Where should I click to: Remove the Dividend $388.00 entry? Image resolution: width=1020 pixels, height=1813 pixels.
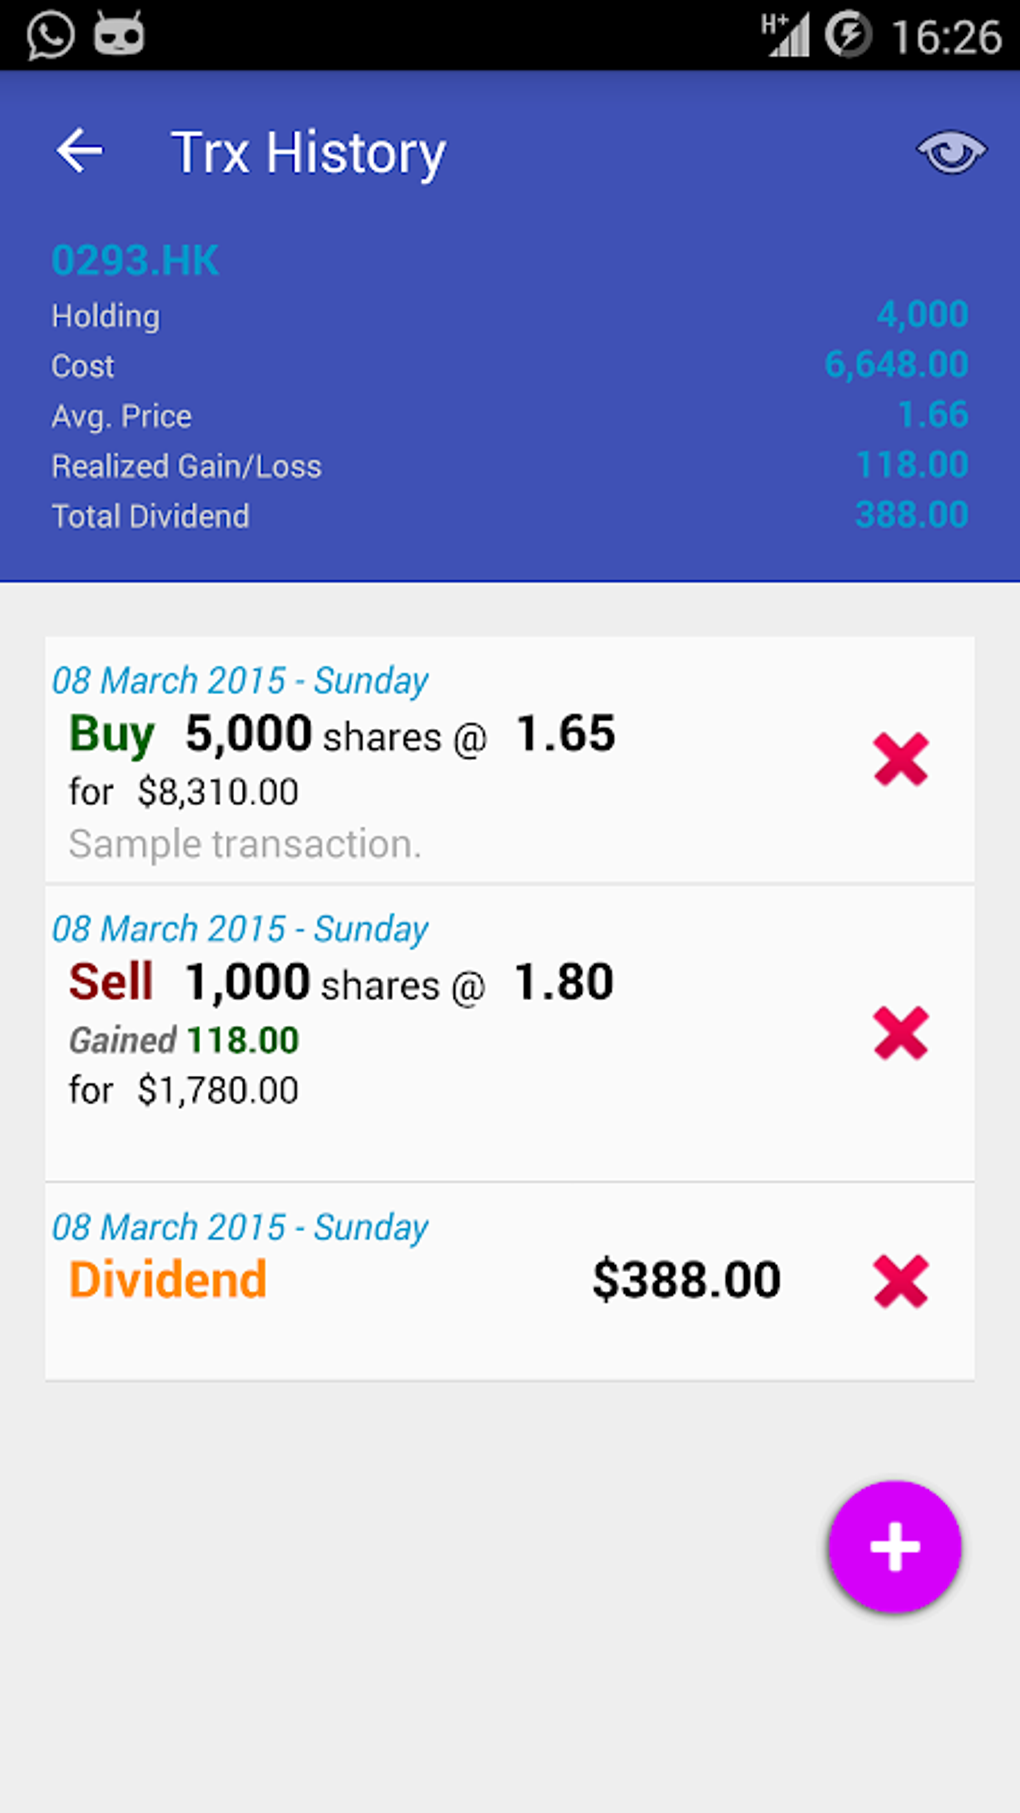pos(901,1281)
